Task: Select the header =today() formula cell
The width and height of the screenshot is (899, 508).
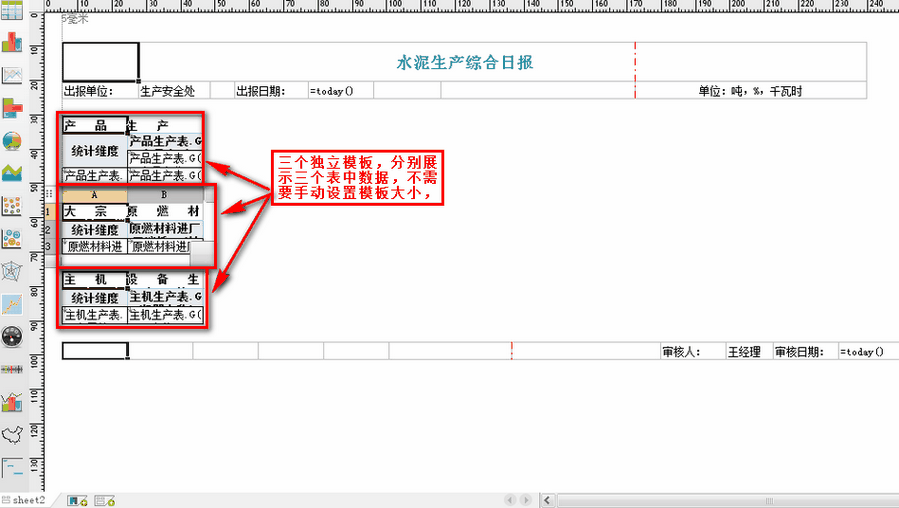Action: coord(341,91)
